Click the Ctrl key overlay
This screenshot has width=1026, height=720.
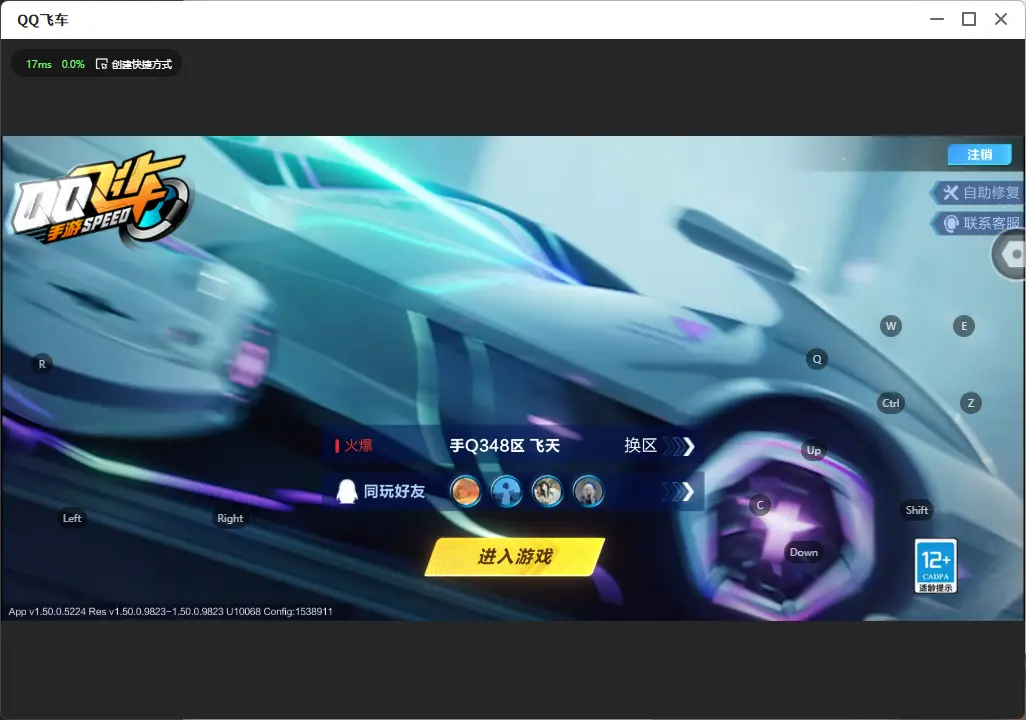click(x=891, y=403)
